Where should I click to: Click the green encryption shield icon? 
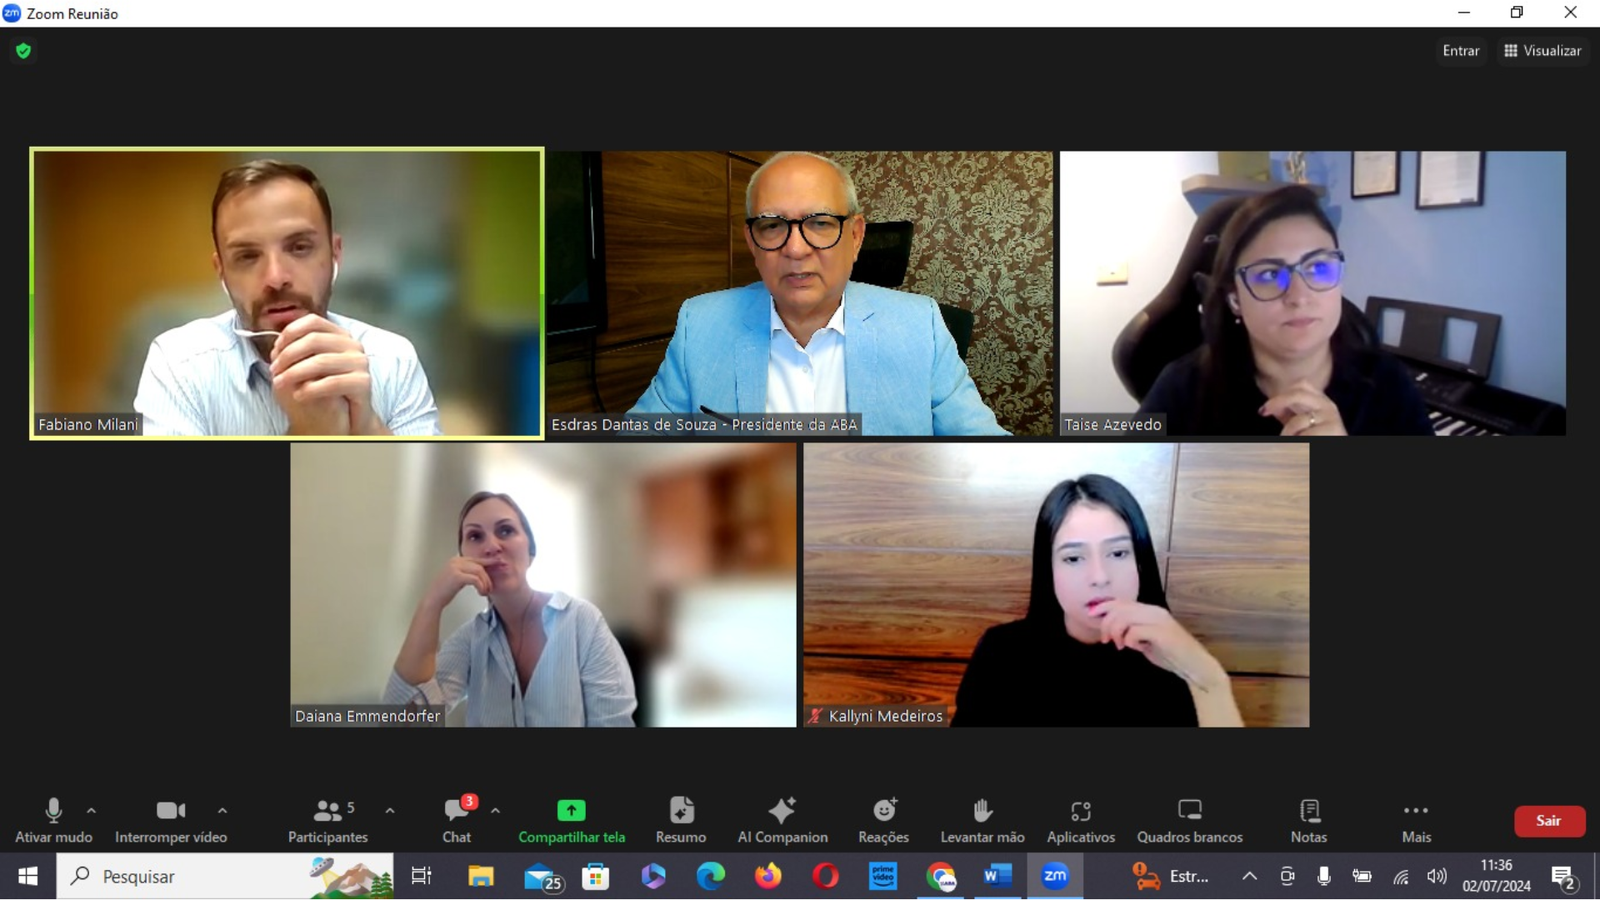pos(24,51)
